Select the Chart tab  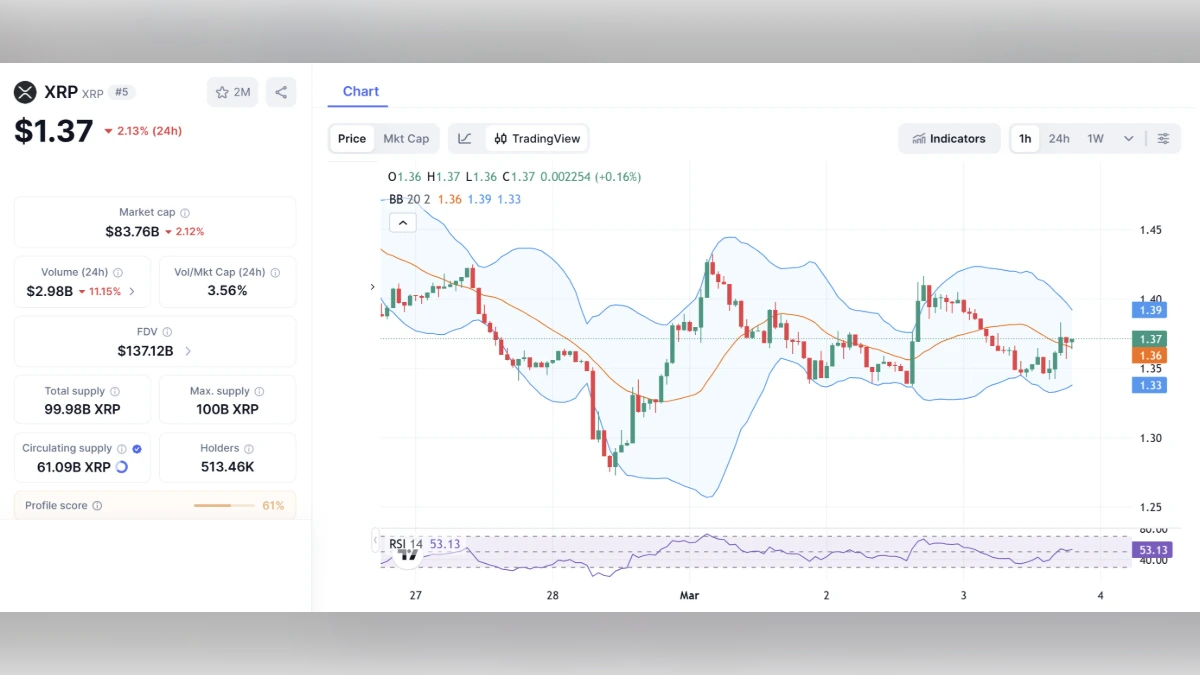pos(358,90)
